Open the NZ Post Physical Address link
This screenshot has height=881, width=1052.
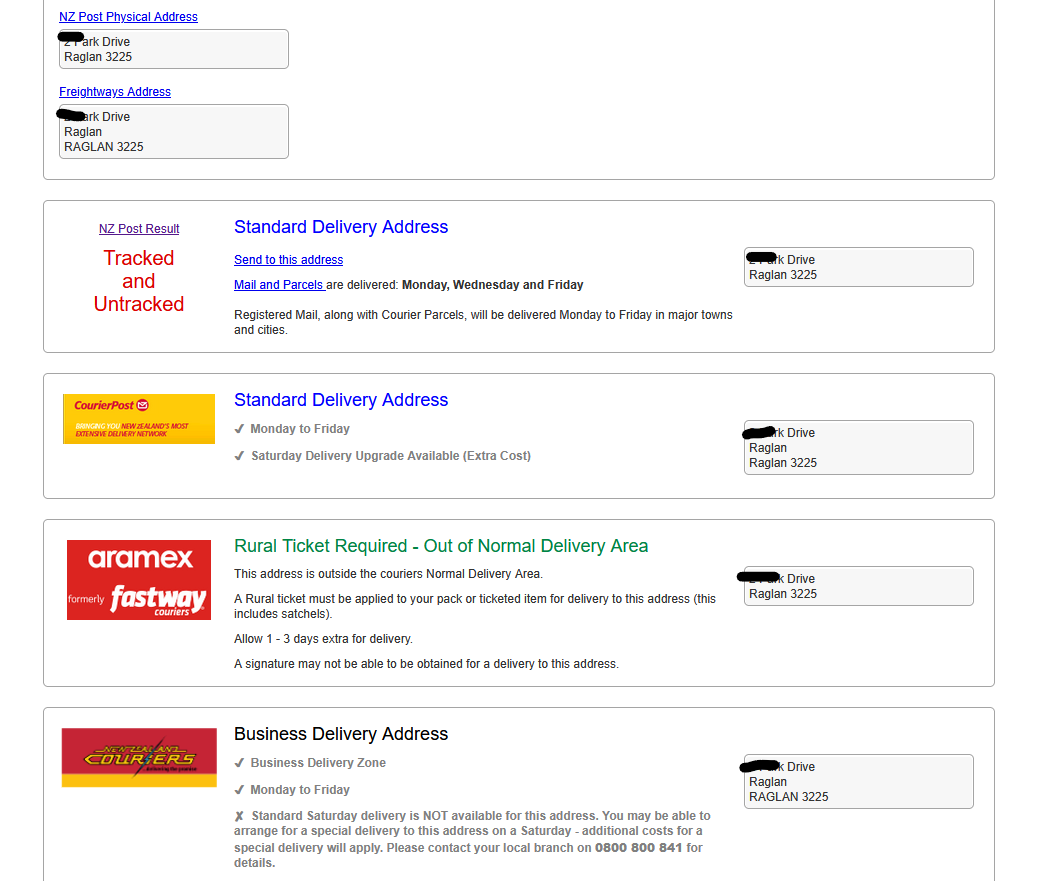click(128, 17)
